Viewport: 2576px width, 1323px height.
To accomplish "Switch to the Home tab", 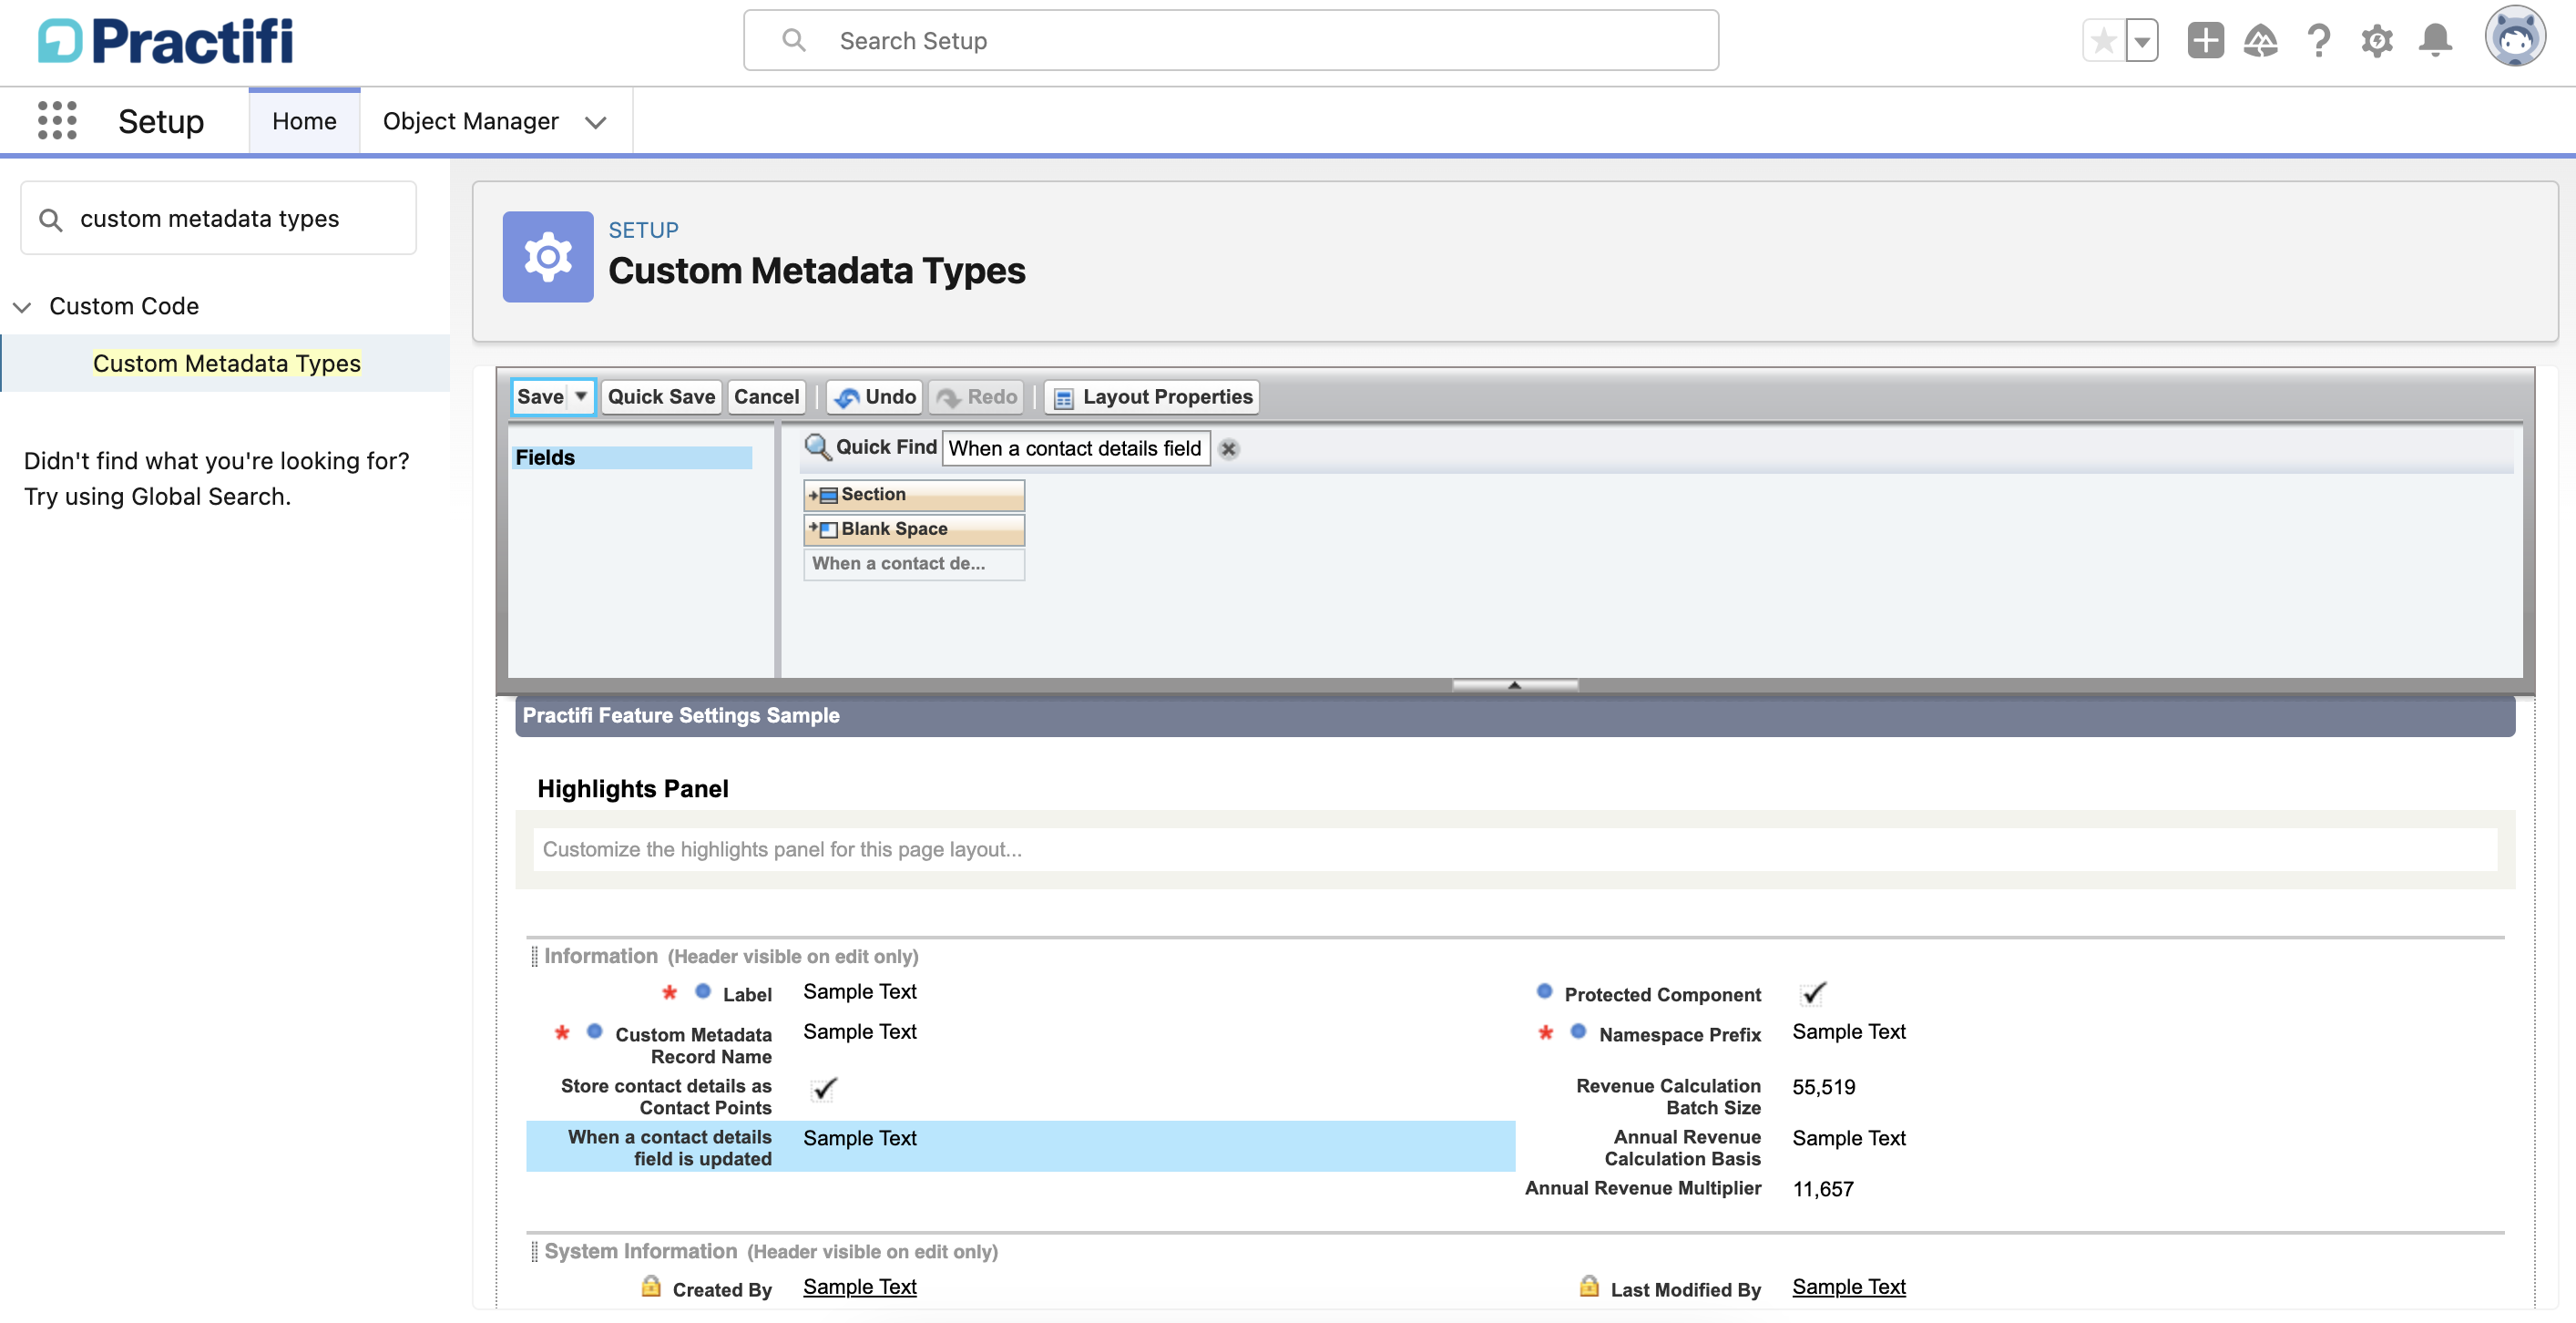I will coord(304,121).
